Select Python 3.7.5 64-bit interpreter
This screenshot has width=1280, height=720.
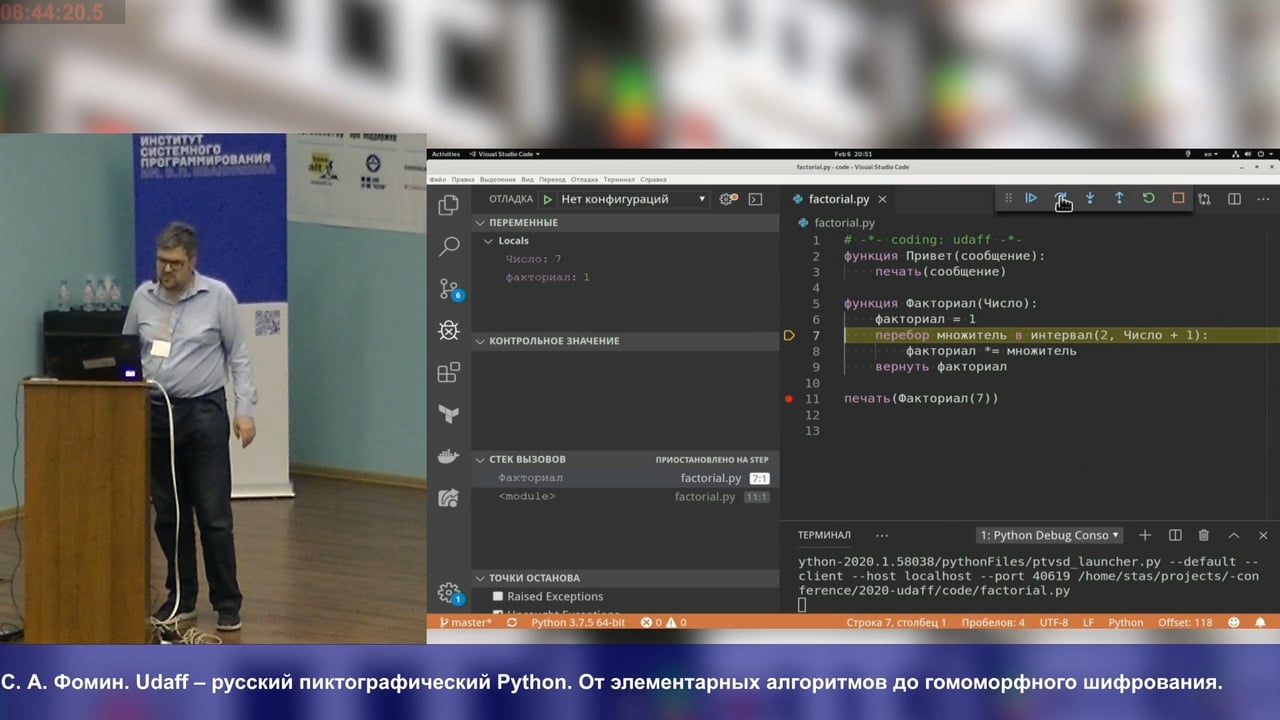click(578, 622)
